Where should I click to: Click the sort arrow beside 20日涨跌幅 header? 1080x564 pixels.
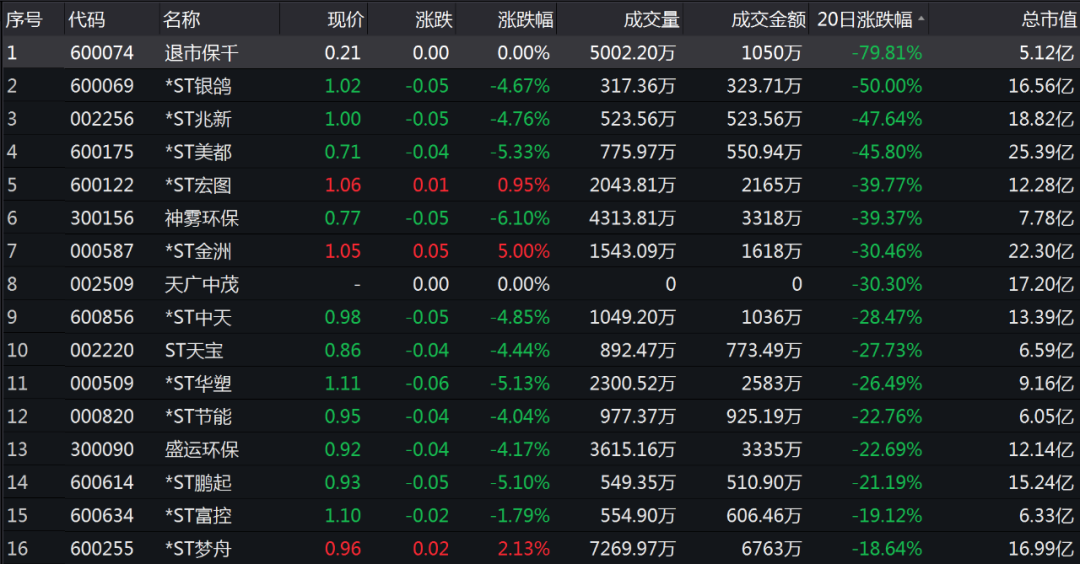click(921, 19)
